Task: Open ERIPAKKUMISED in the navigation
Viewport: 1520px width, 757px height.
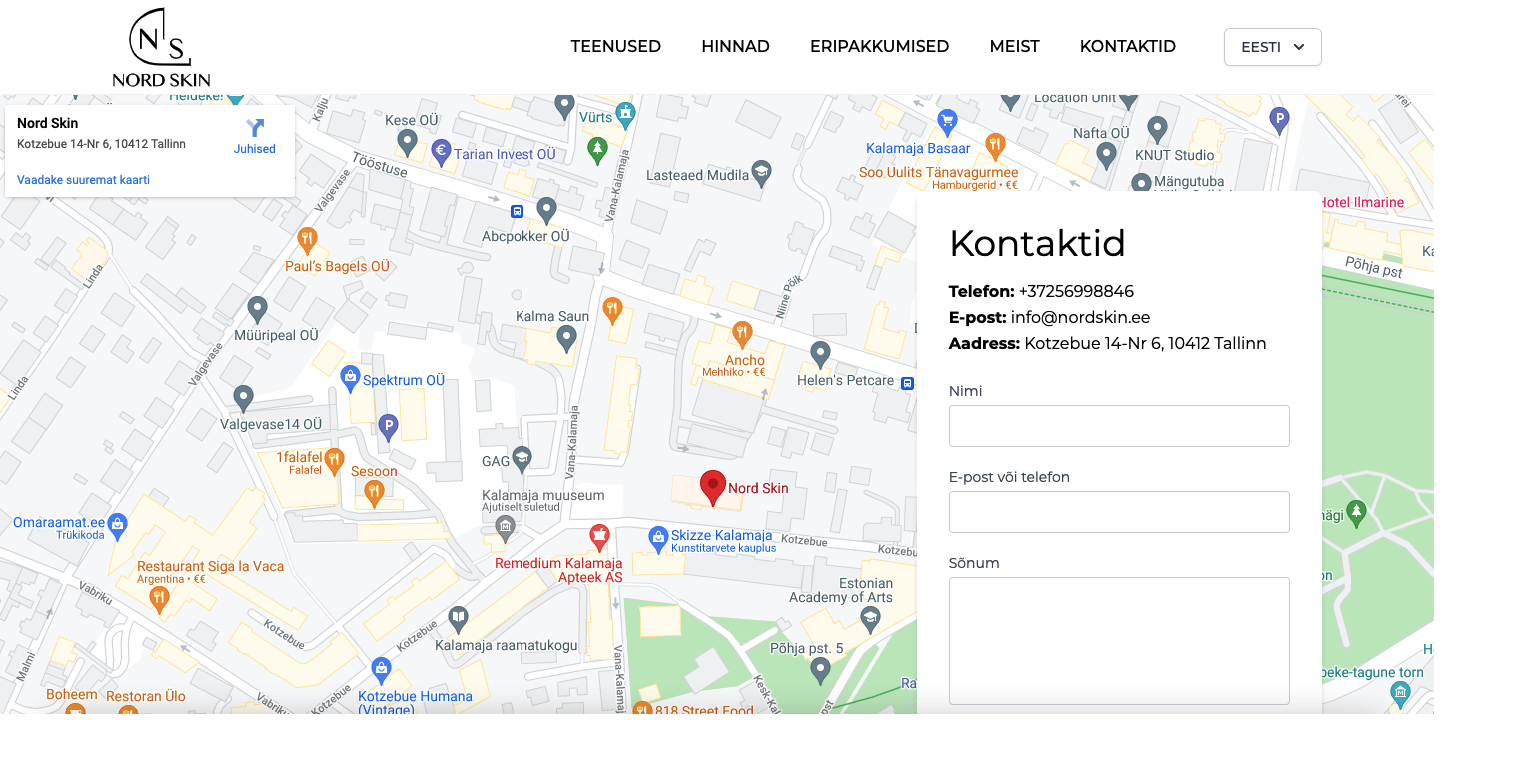Action: click(x=879, y=47)
